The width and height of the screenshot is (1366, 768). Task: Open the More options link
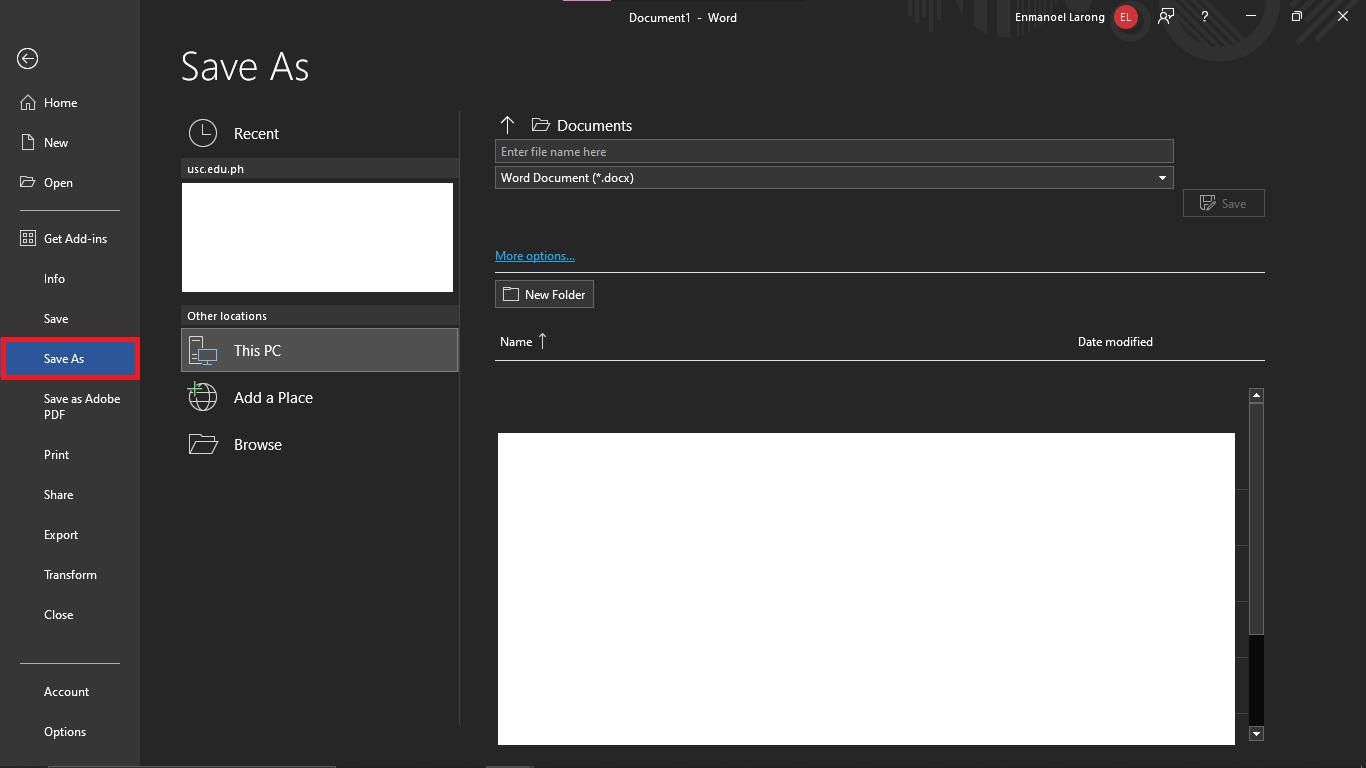[x=535, y=256]
